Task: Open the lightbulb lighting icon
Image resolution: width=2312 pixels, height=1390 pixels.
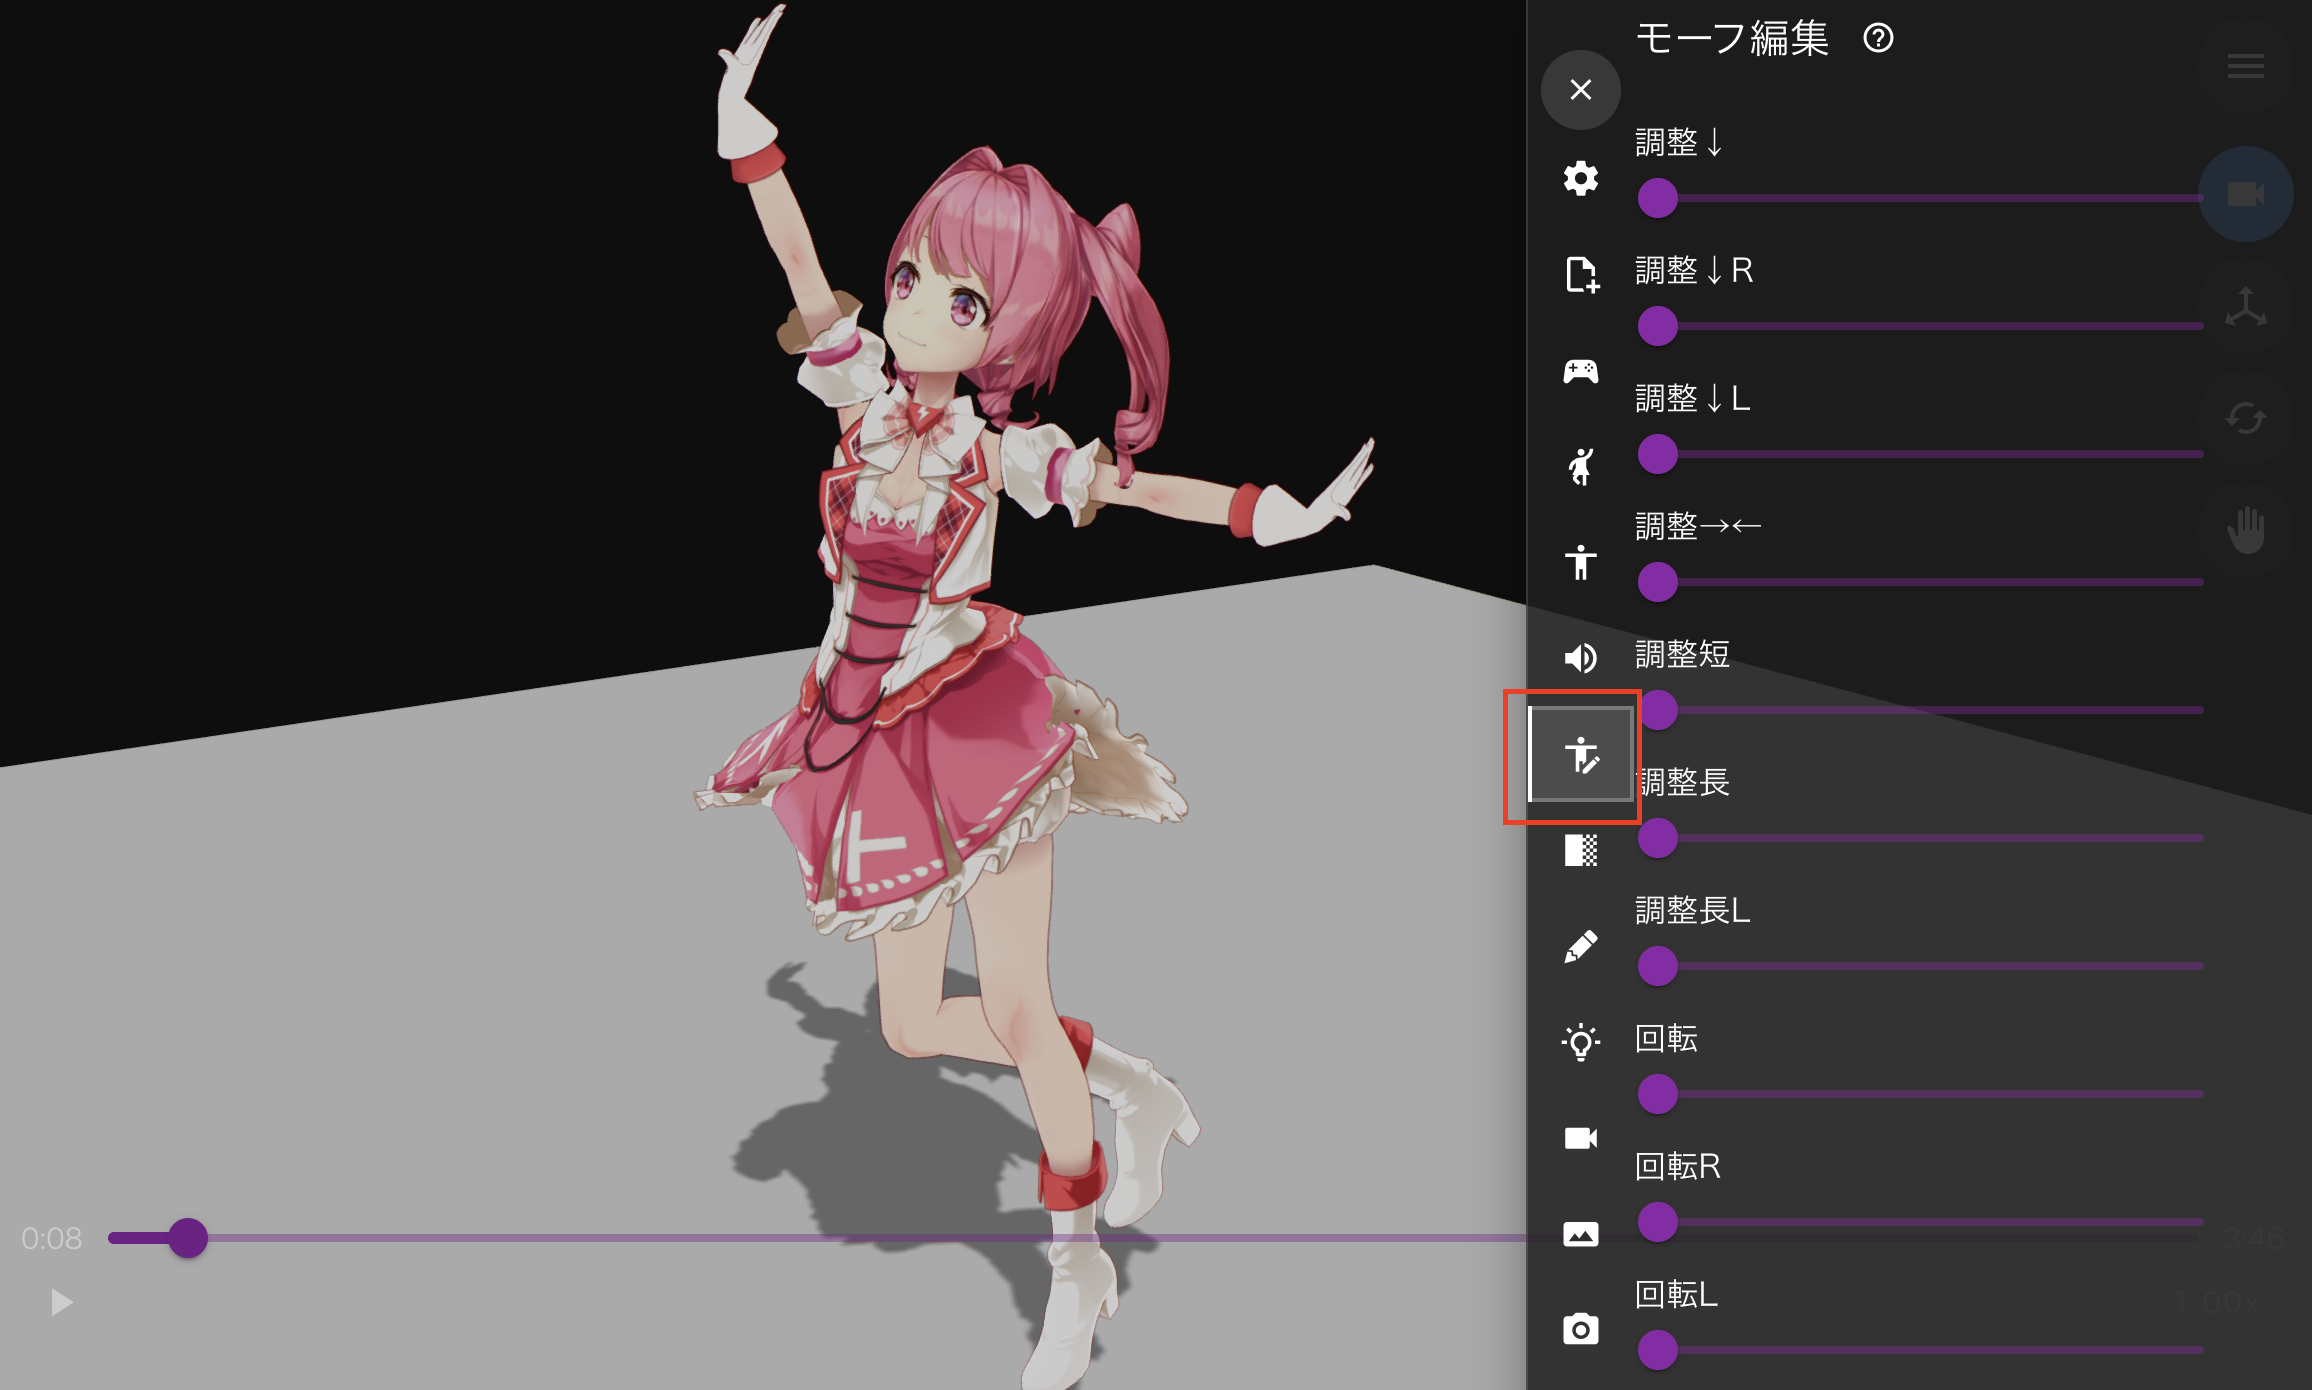Action: click(x=1580, y=1042)
